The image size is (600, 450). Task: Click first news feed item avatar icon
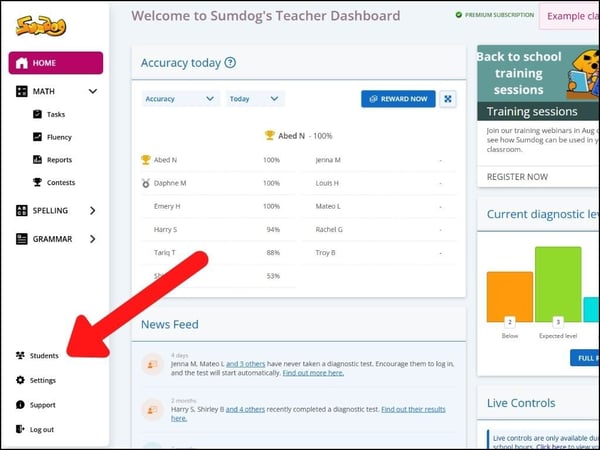pos(152,364)
